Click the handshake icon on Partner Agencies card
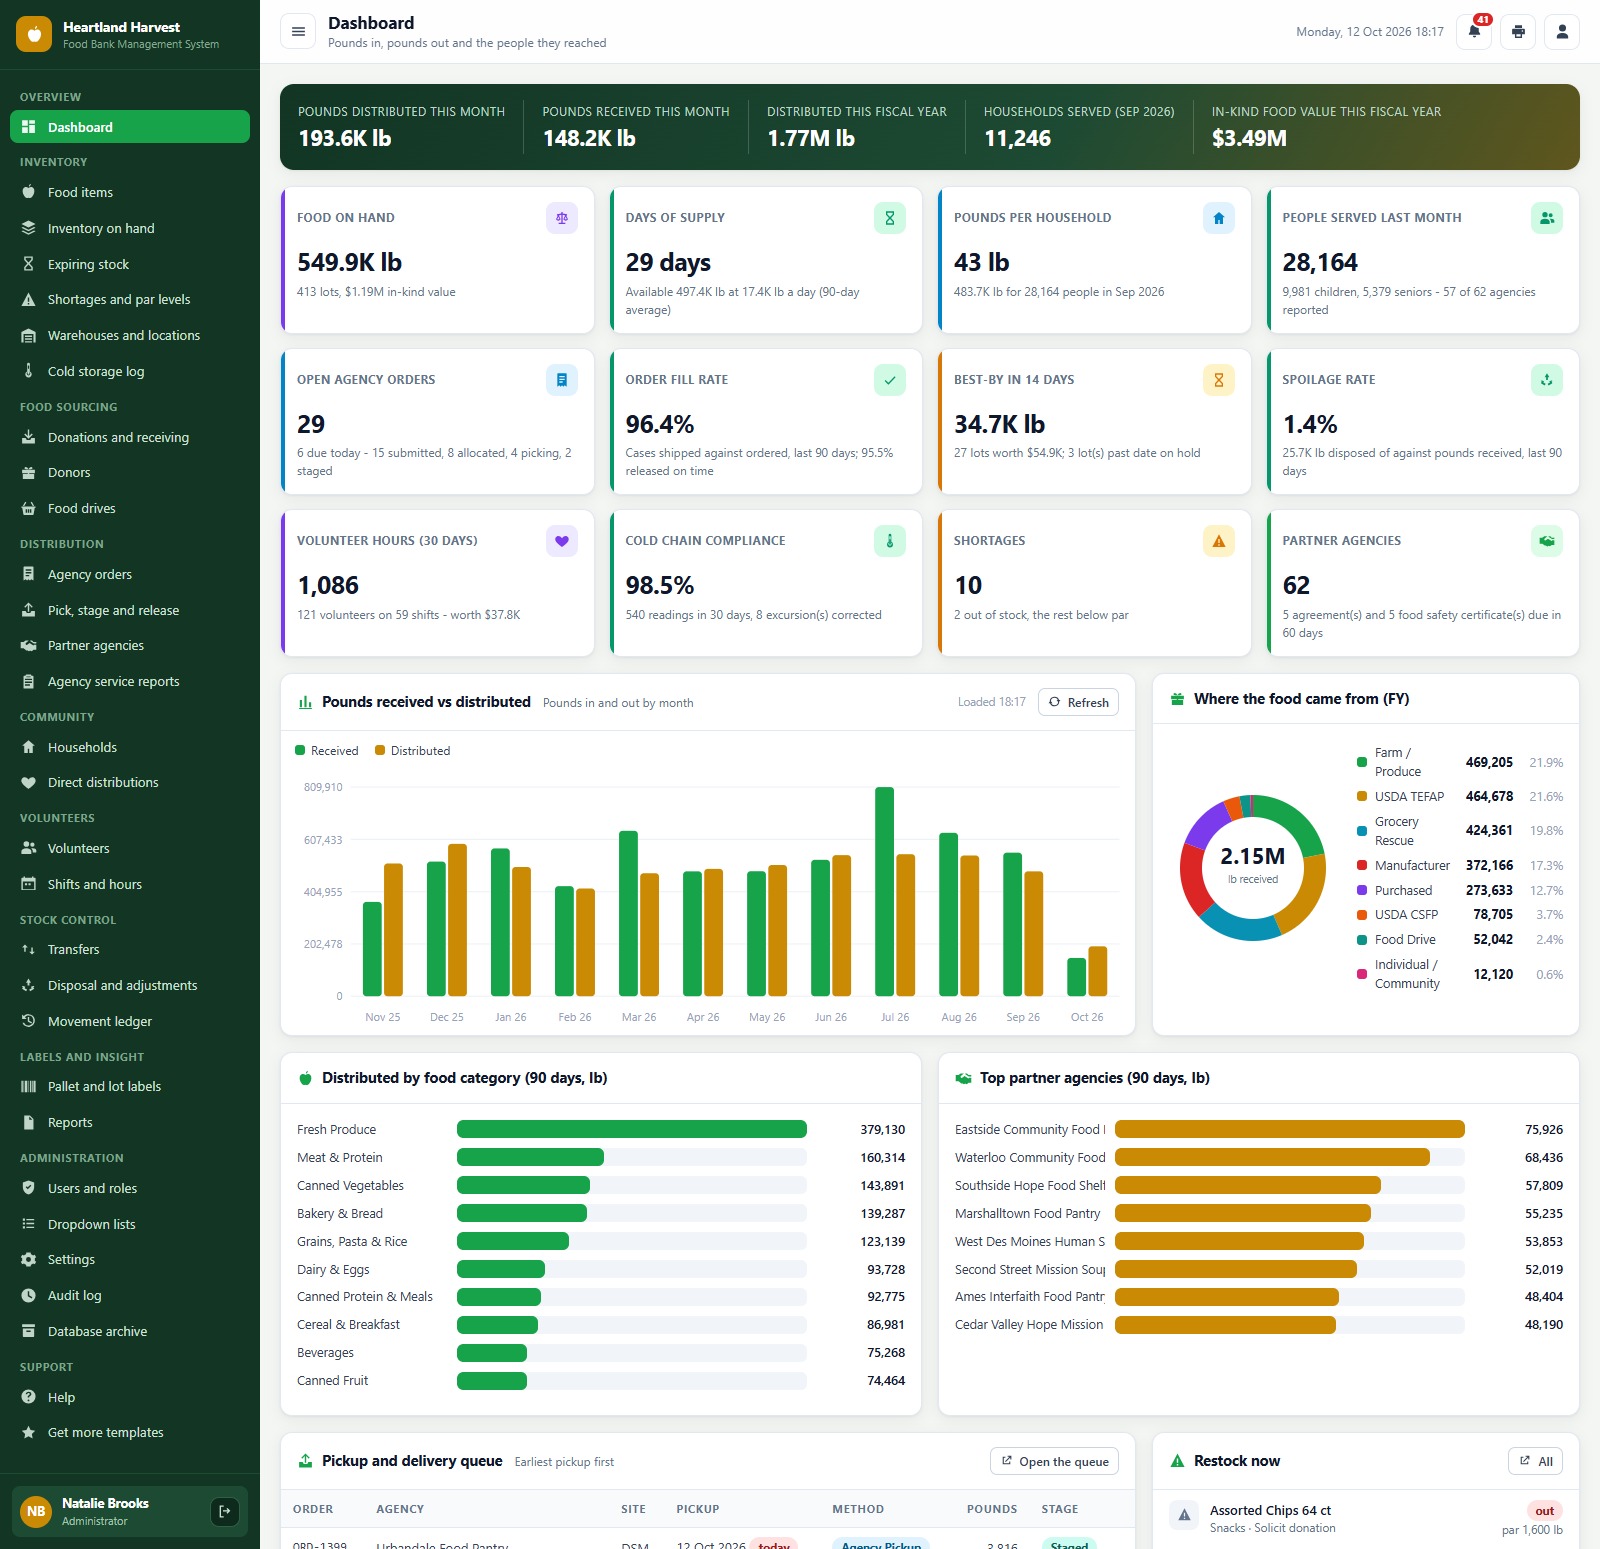Image resolution: width=1600 pixels, height=1549 pixels. 1547,541
